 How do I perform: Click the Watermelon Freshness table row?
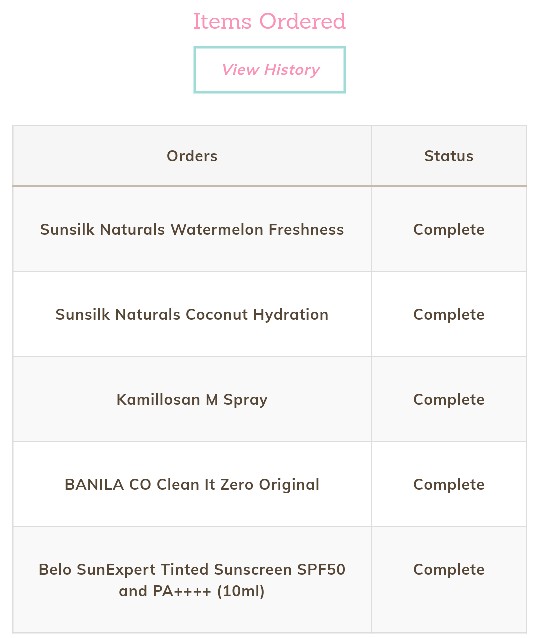(x=269, y=229)
